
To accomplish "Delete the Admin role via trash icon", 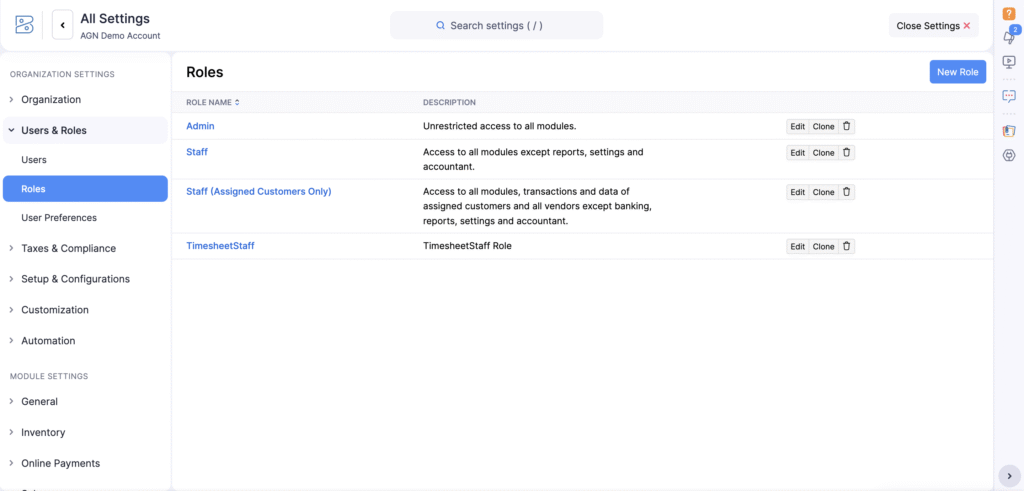I will coord(846,127).
